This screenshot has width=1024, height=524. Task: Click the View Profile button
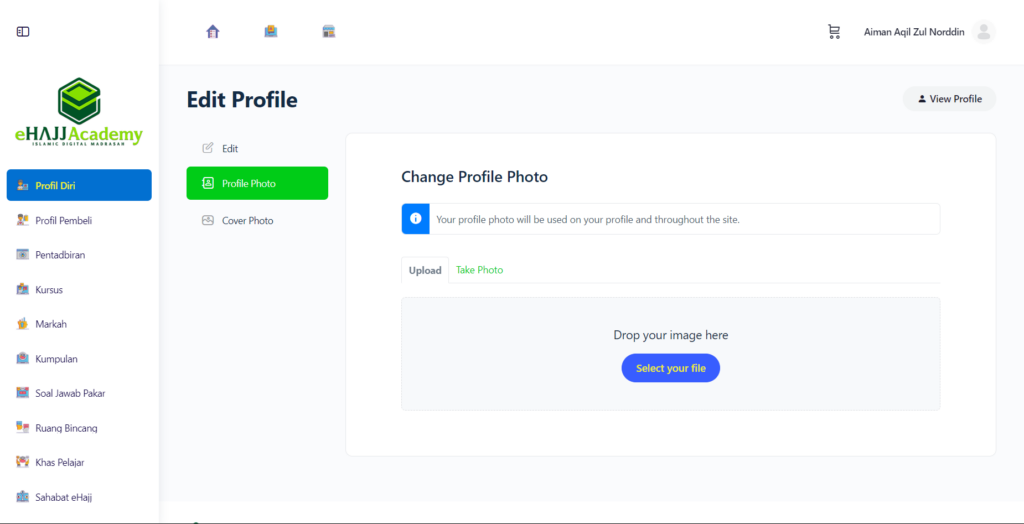coord(950,99)
